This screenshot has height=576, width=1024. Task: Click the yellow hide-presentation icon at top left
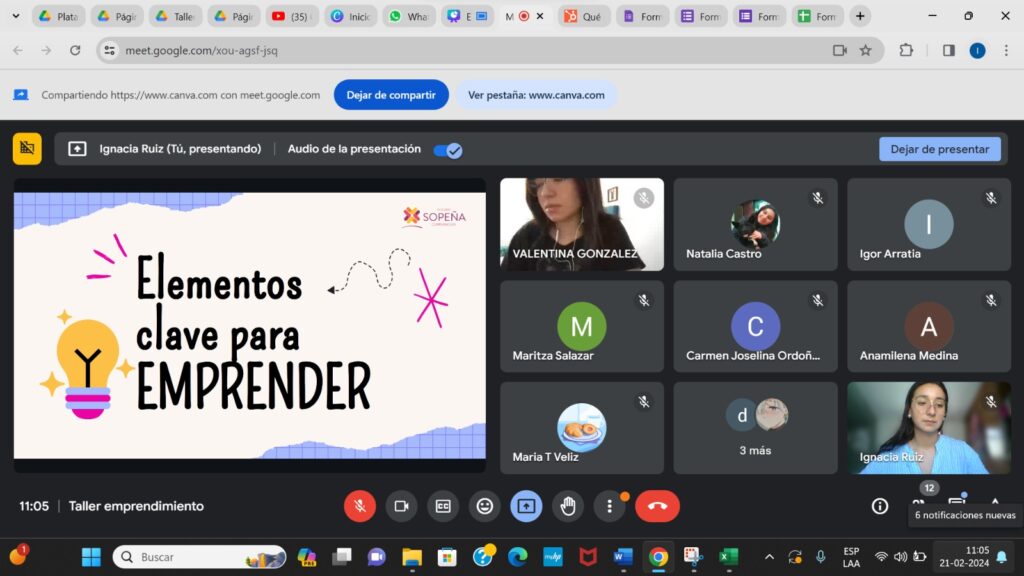[x=27, y=148]
